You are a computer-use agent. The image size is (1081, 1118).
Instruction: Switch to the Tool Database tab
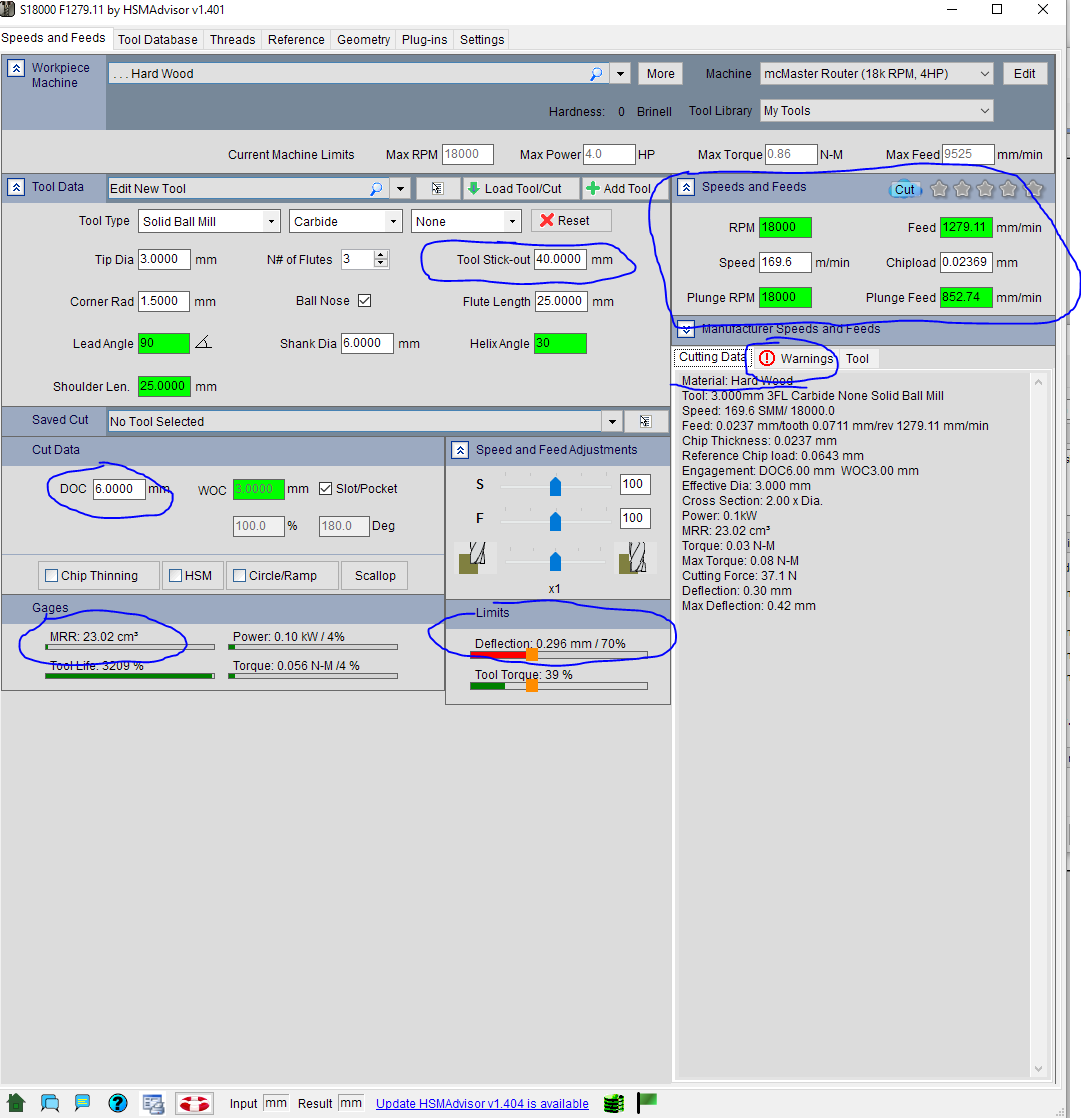tap(157, 40)
